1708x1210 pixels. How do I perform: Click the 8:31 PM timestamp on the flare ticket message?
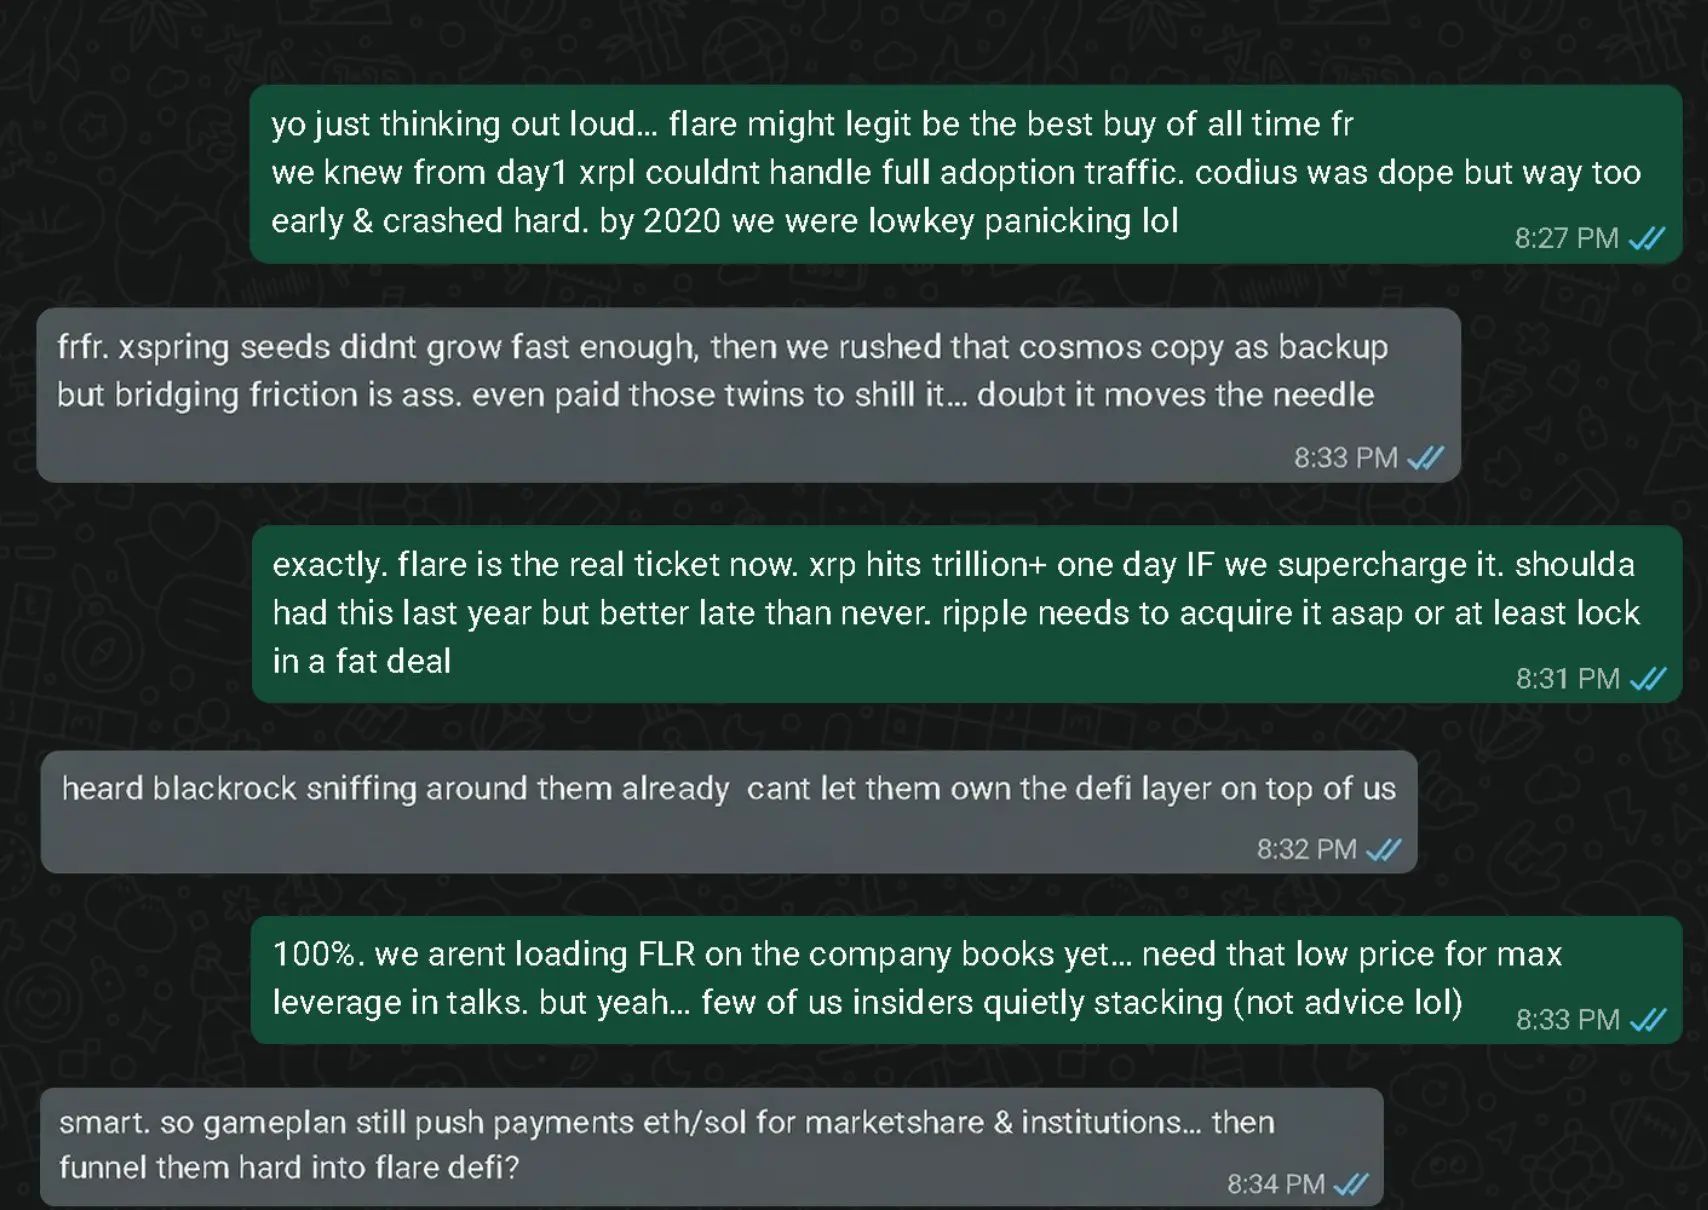(x=1568, y=678)
